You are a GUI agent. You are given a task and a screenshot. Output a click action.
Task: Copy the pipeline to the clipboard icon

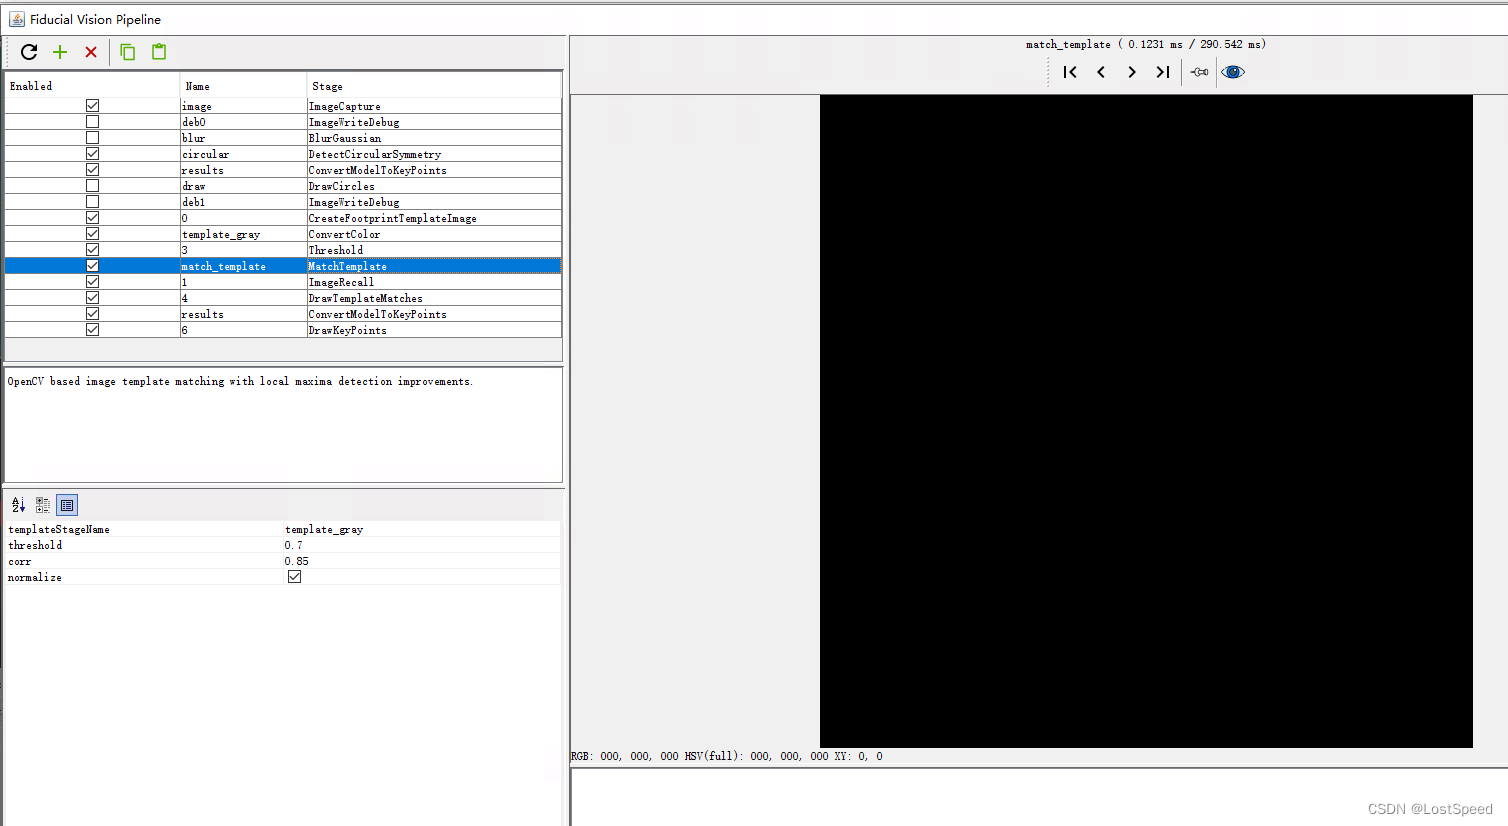point(128,52)
